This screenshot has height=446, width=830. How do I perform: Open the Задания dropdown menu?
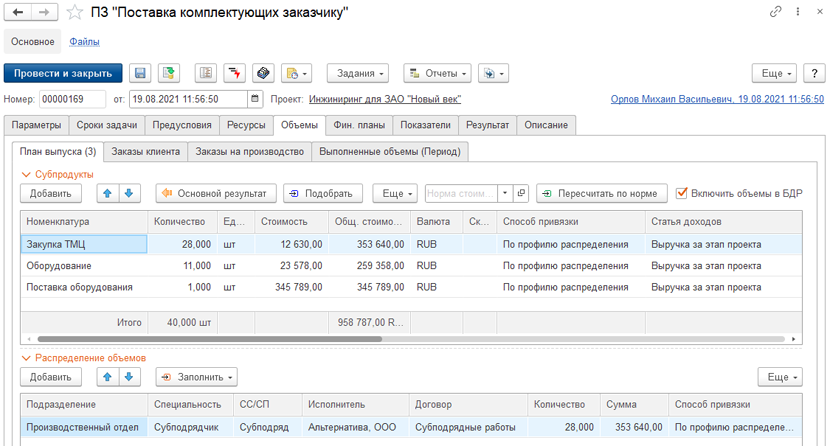(x=358, y=74)
